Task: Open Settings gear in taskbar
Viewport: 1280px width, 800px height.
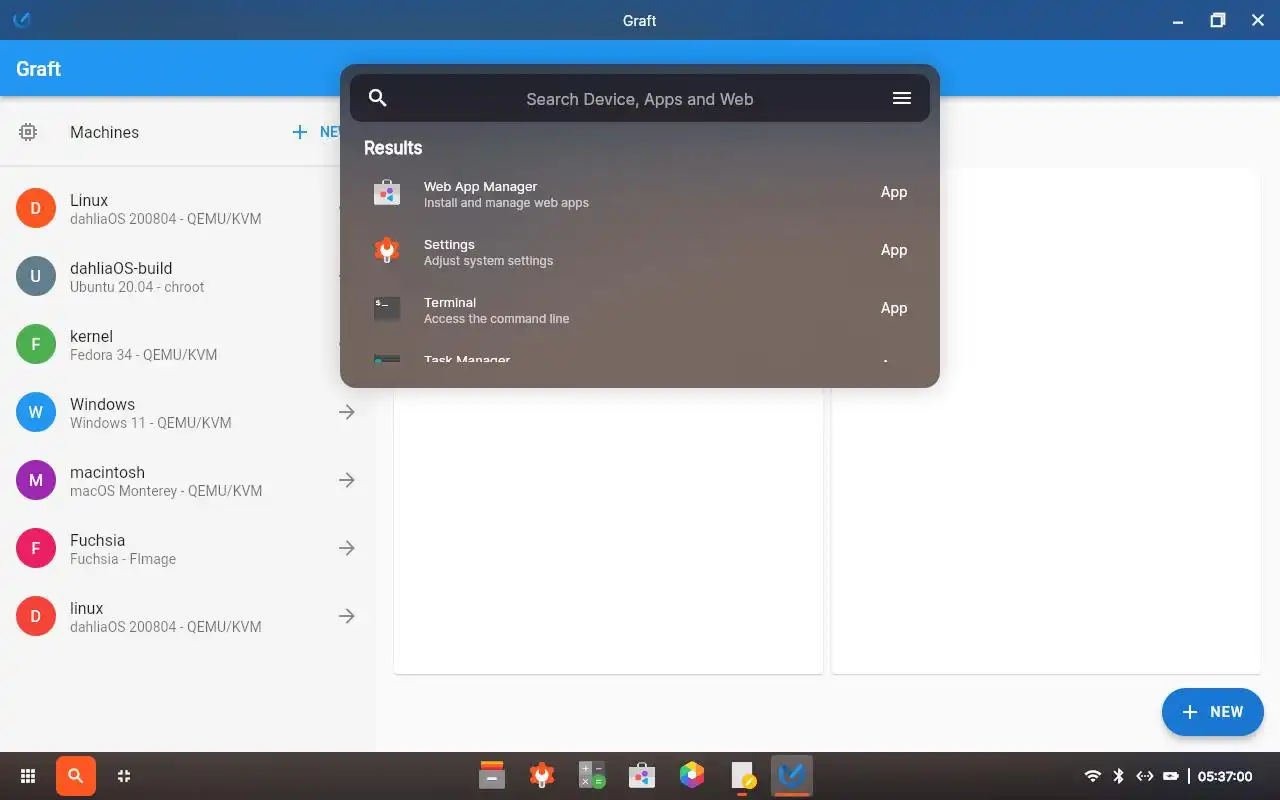Action: coord(542,775)
